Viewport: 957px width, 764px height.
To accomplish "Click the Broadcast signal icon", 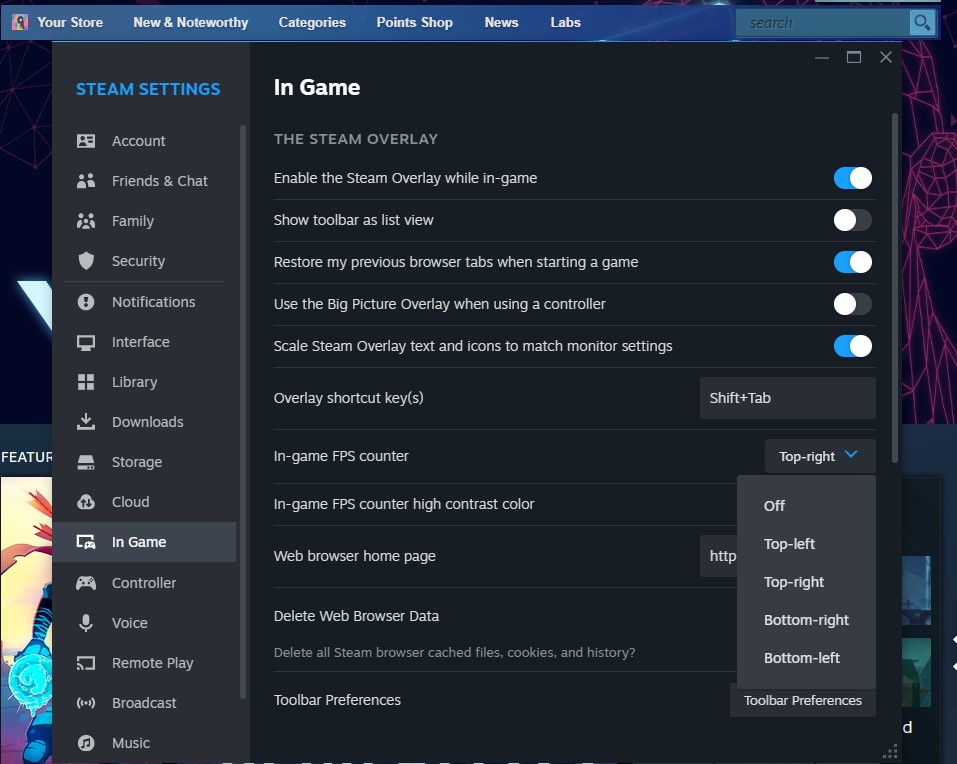I will click(86, 703).
